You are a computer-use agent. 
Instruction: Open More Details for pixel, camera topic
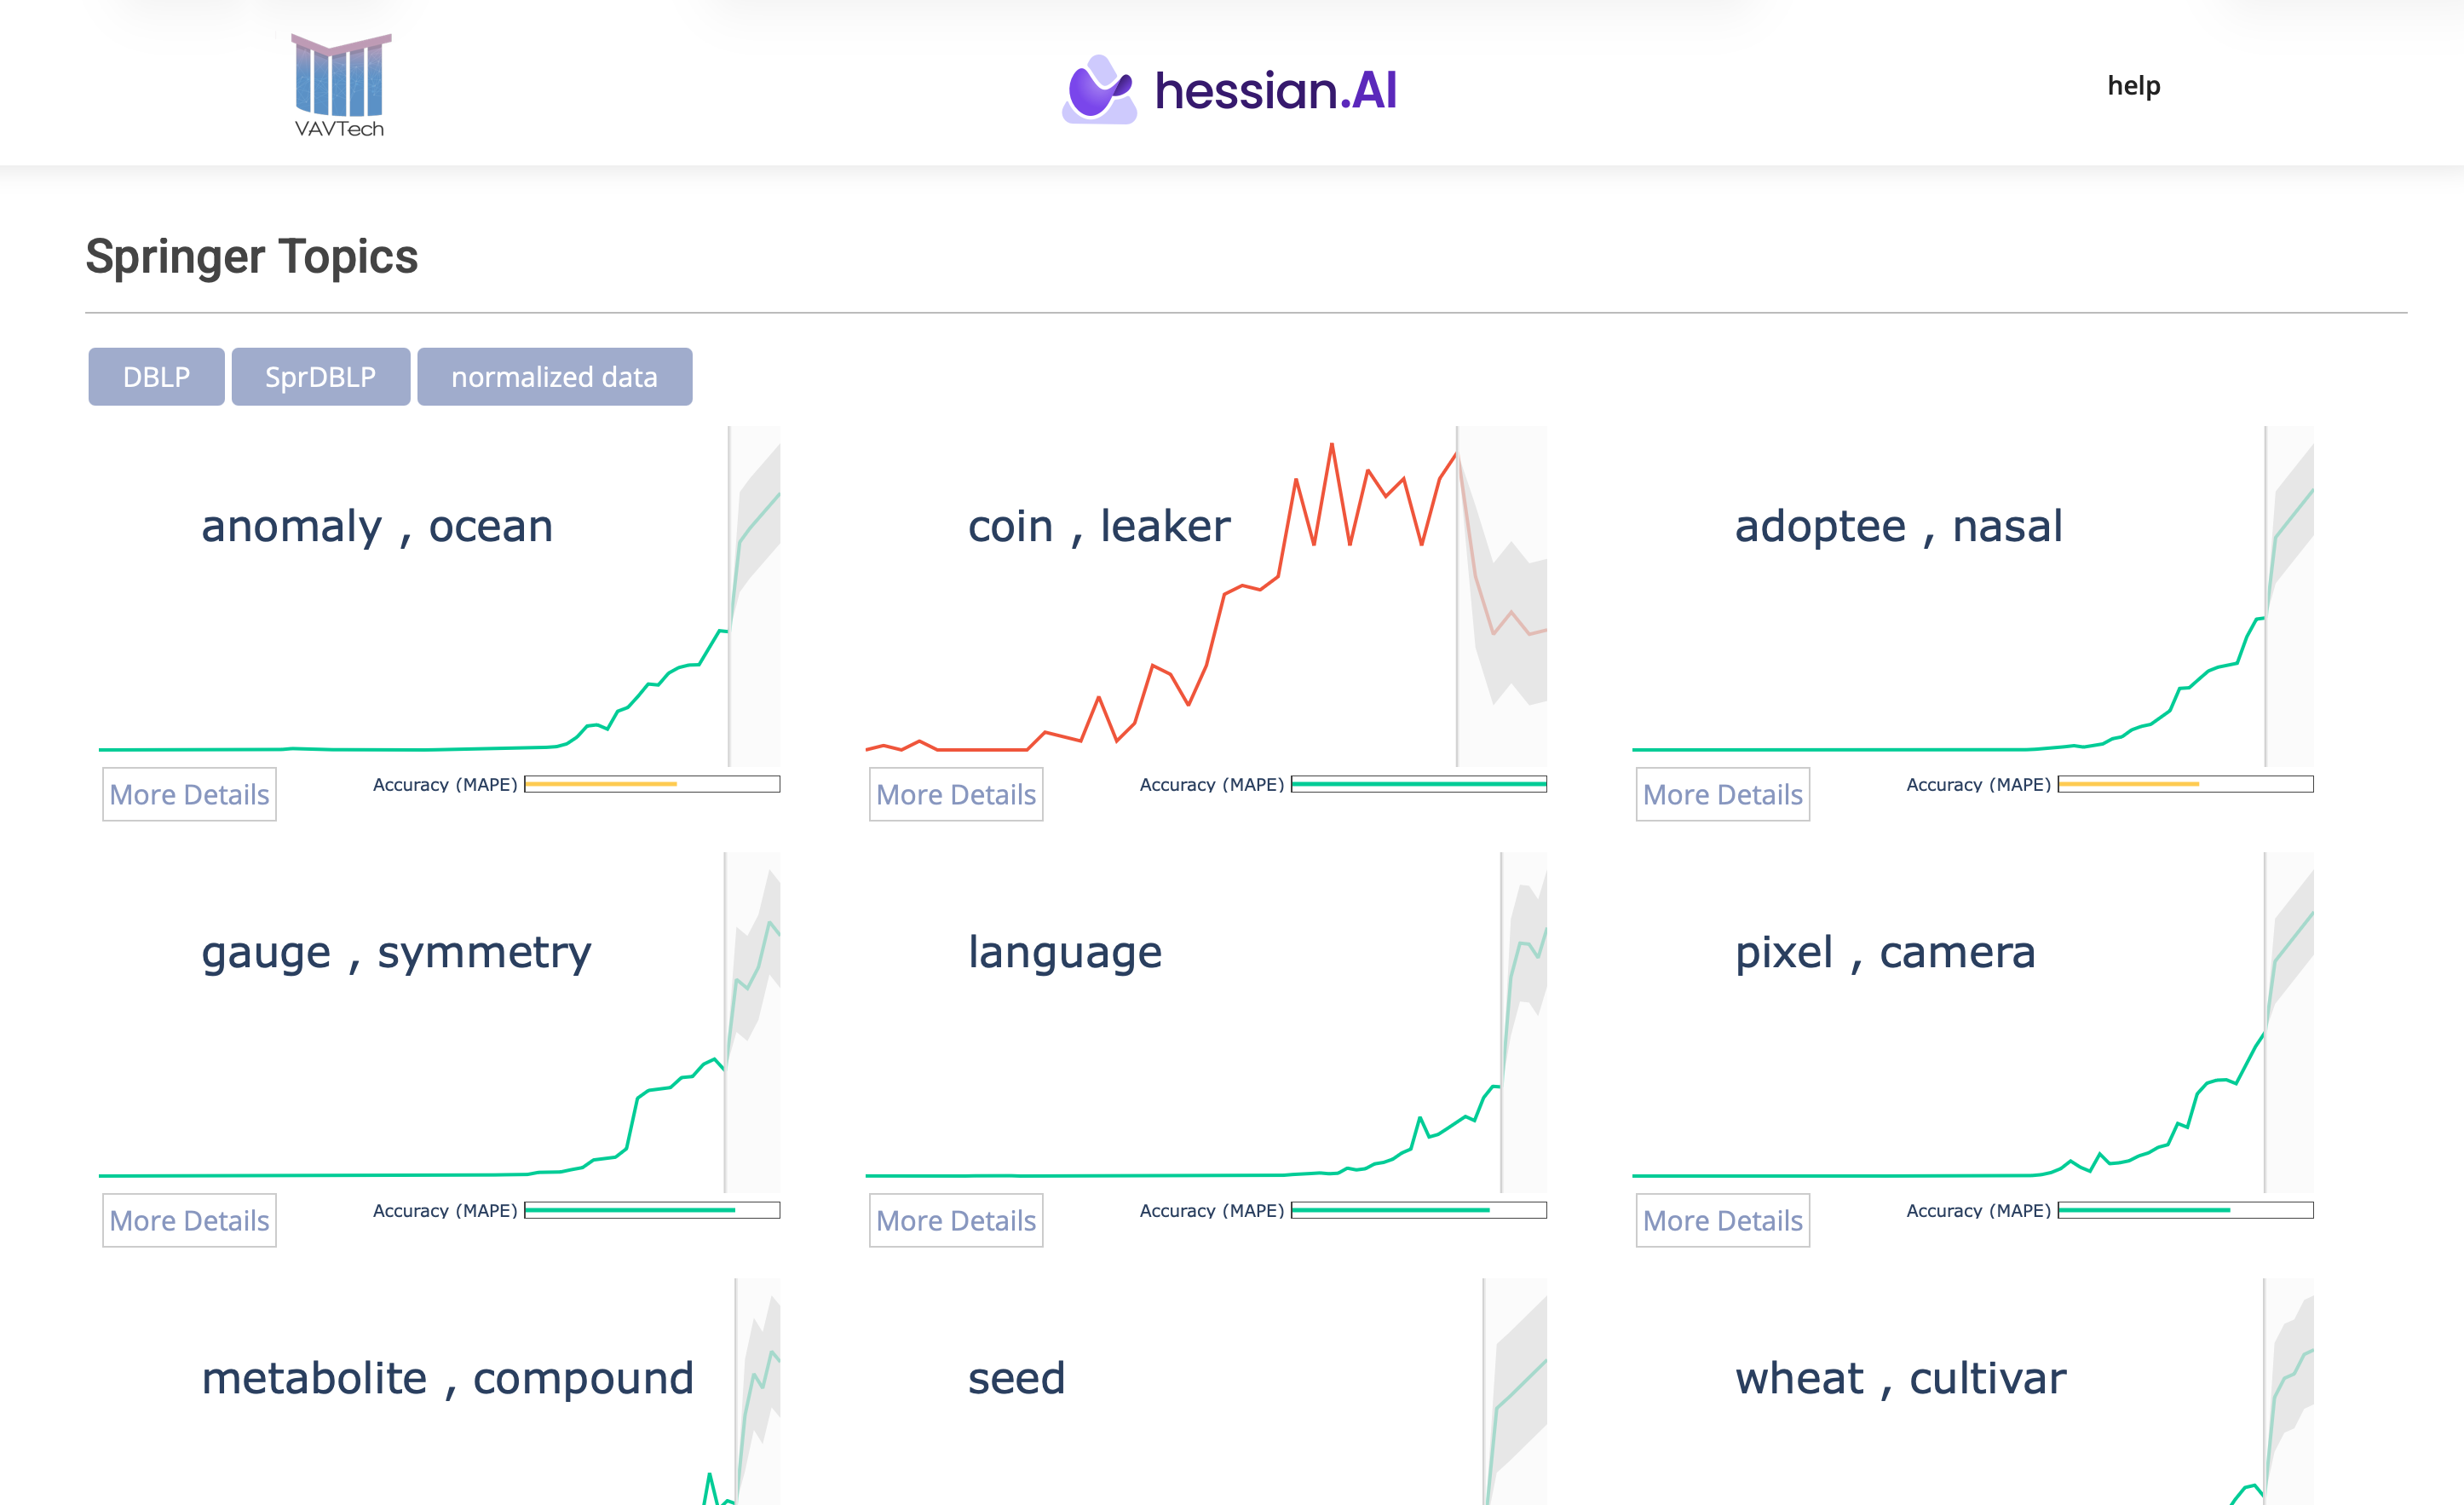[1722, 1220]
